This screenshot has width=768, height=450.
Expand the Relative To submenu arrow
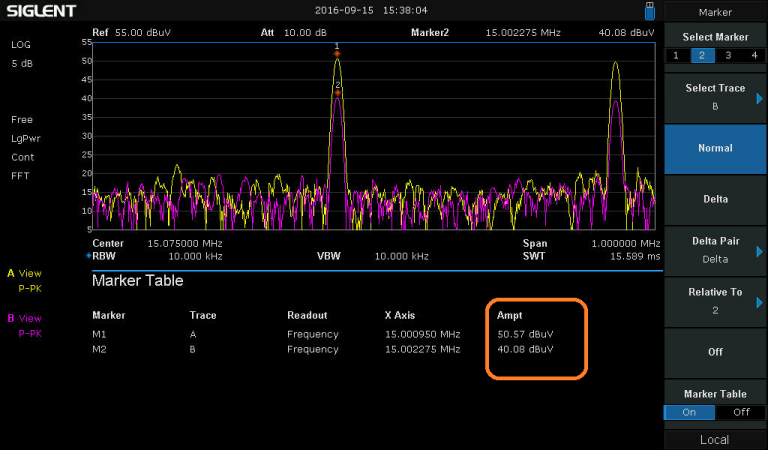click(x=759, y=302)
